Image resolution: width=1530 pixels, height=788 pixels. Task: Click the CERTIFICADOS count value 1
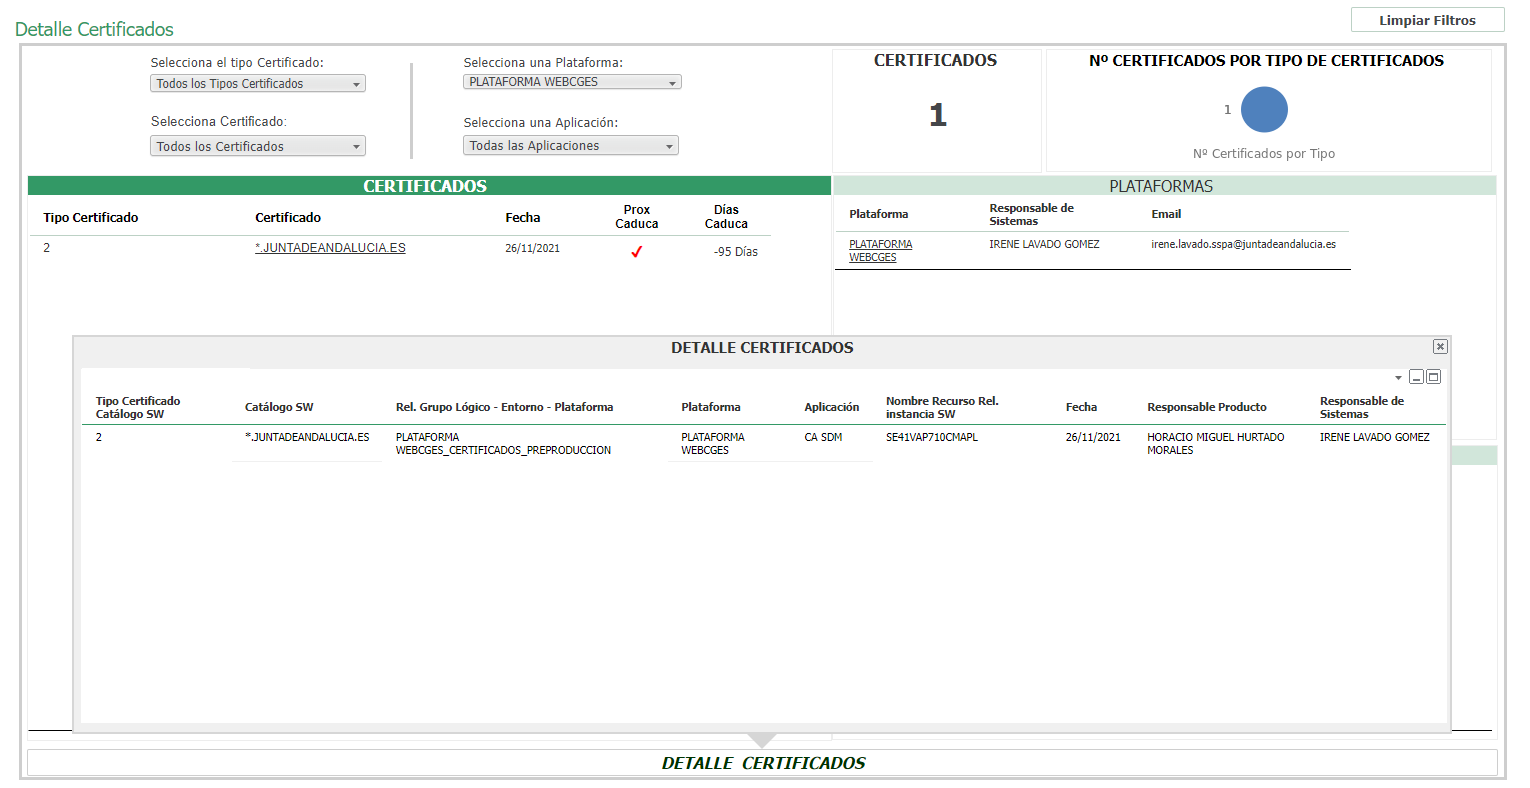tap(937, 115)
